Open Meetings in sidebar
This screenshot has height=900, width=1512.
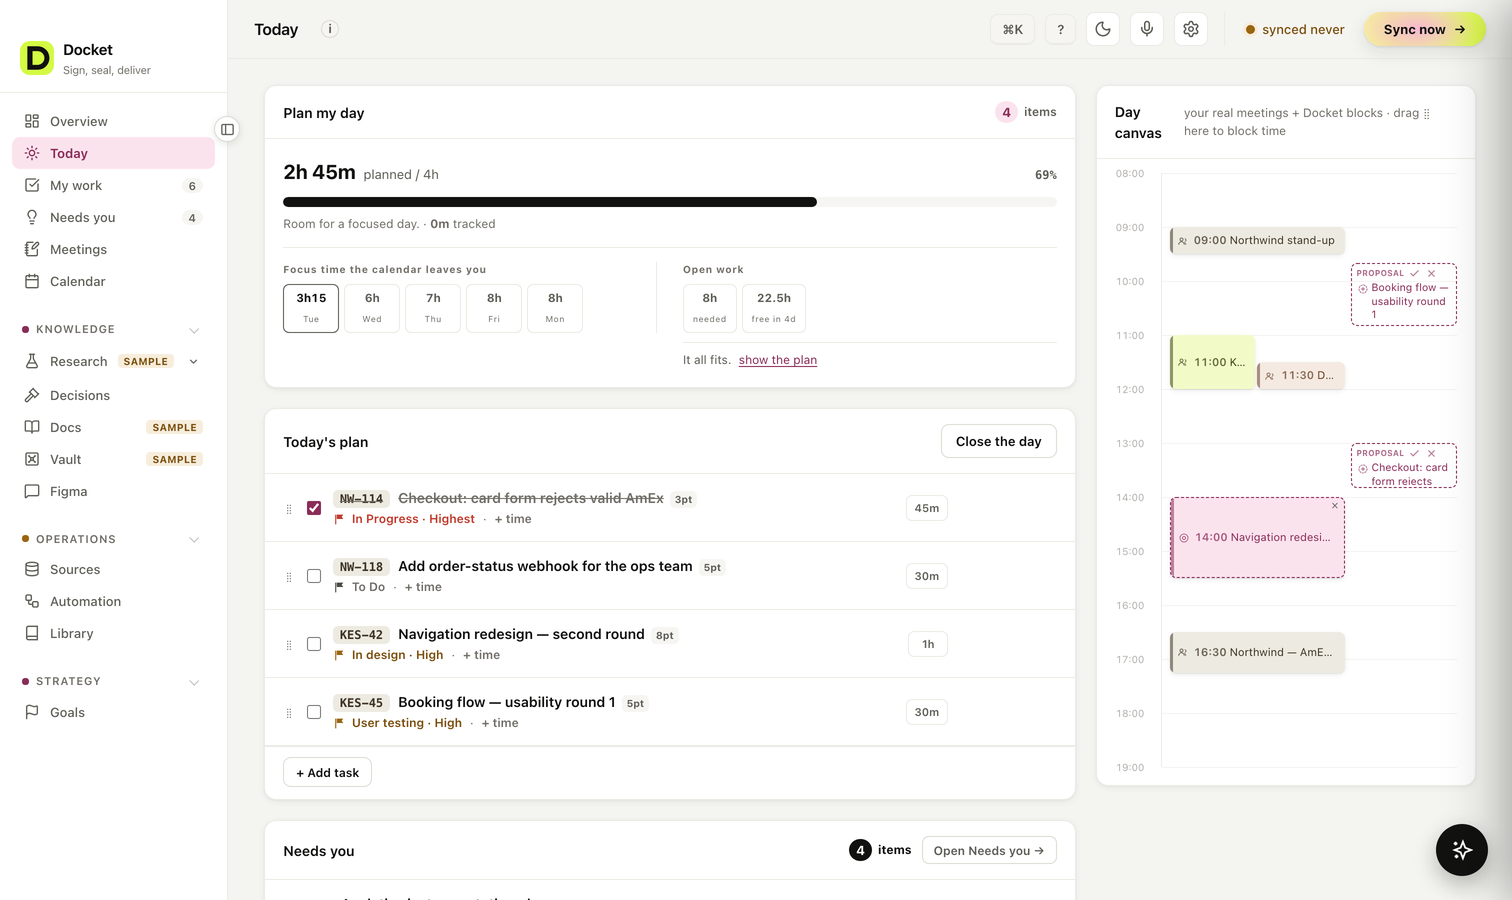click(113, 249)
